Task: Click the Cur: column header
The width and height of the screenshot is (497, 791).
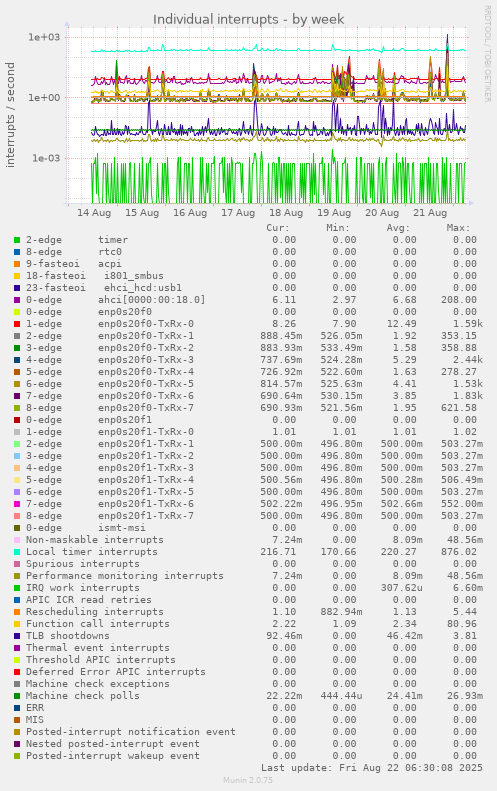Action: [x=278, y=228]
